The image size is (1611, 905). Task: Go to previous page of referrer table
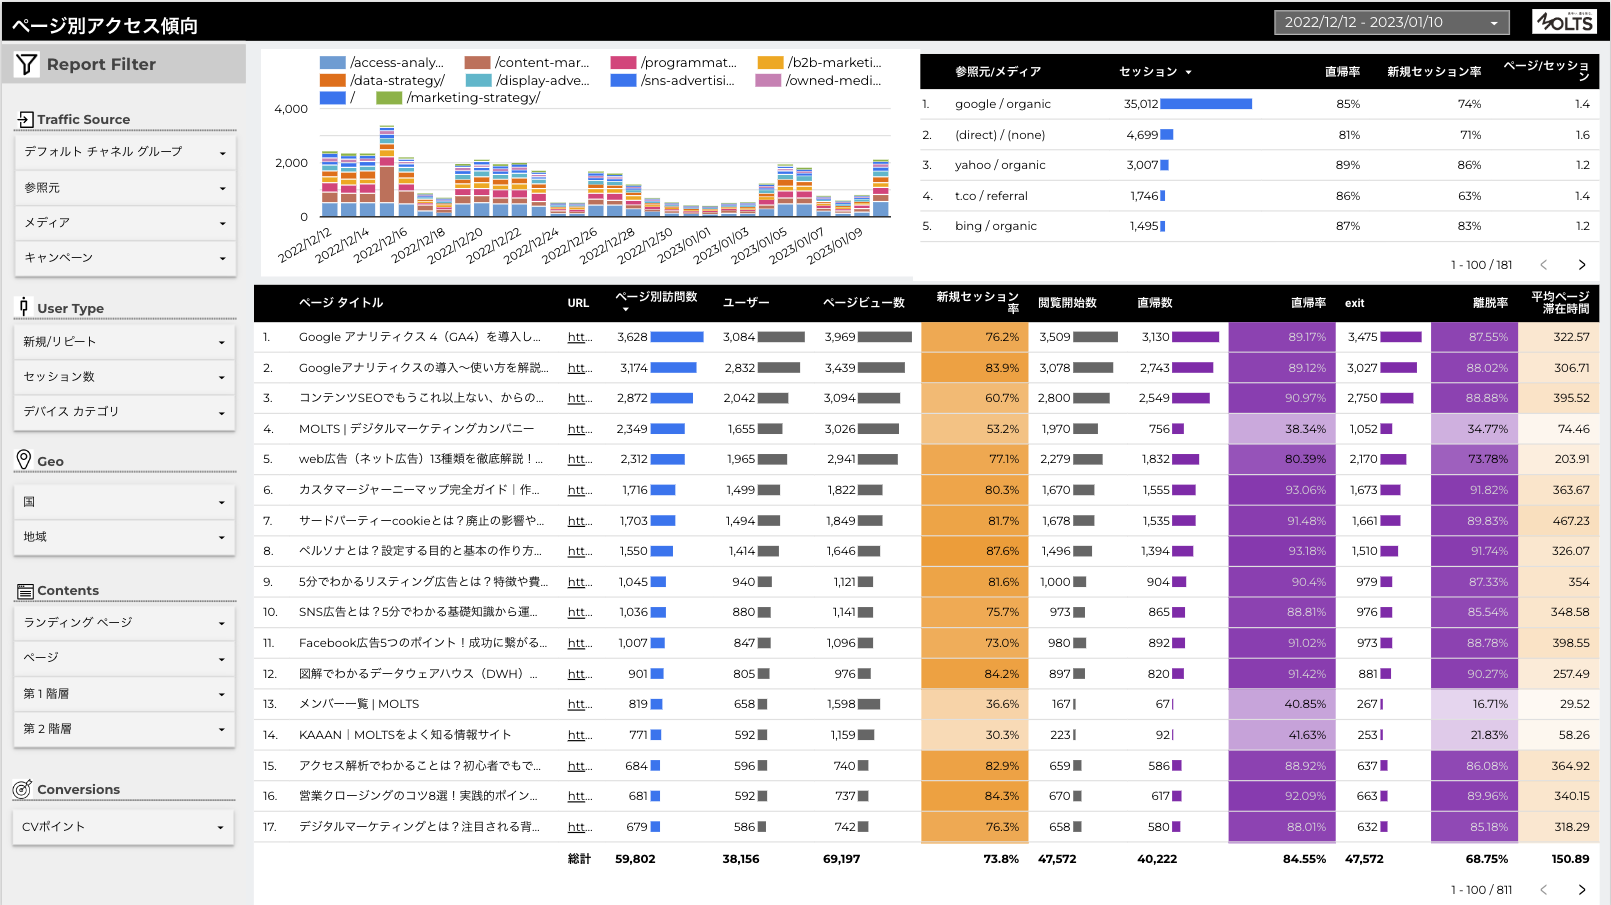[x=1544, y=265]
